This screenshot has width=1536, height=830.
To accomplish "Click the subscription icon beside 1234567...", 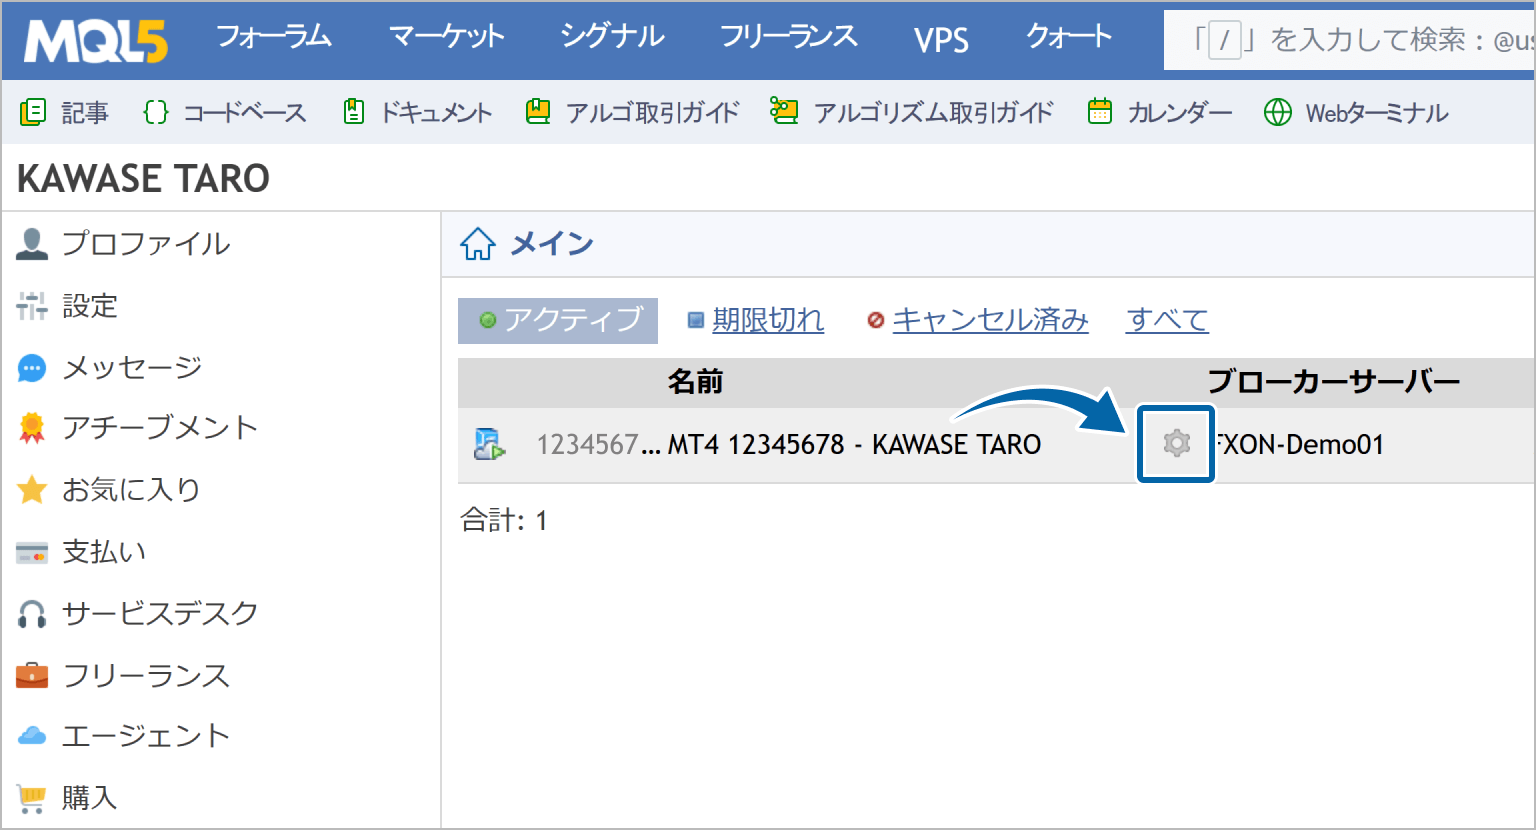I will pyautogui.click(x=489, y=443).
